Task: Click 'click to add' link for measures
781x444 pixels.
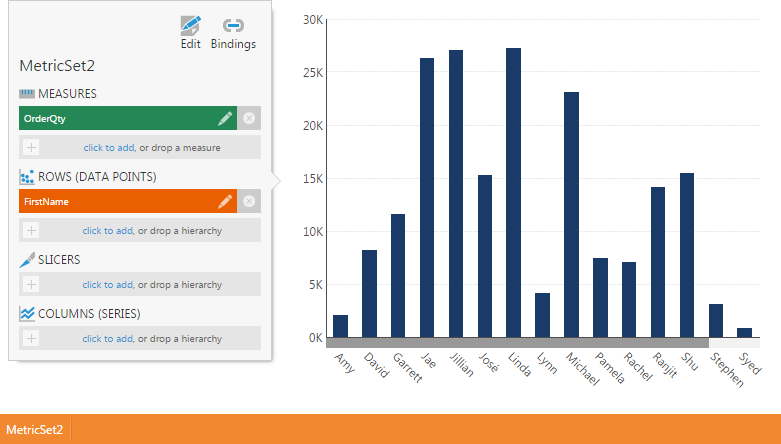Action: [108, 148]
